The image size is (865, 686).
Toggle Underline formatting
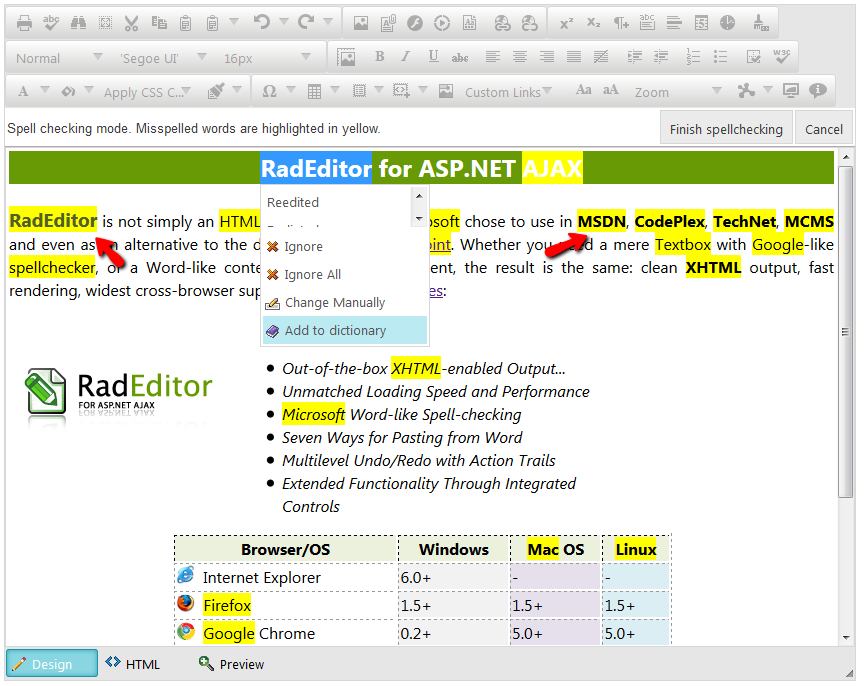tap(433, 56)
